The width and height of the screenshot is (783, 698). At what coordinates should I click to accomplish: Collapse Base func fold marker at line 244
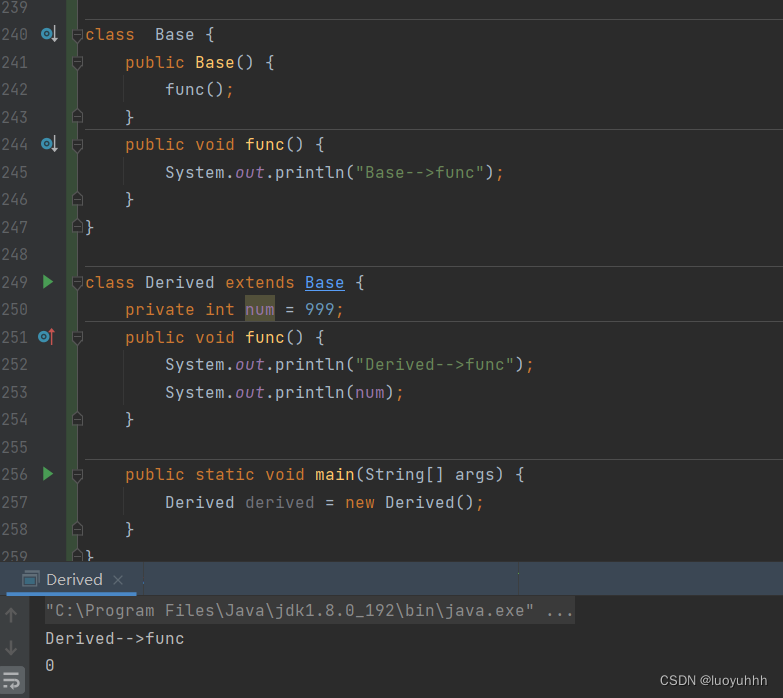point(77,145)
